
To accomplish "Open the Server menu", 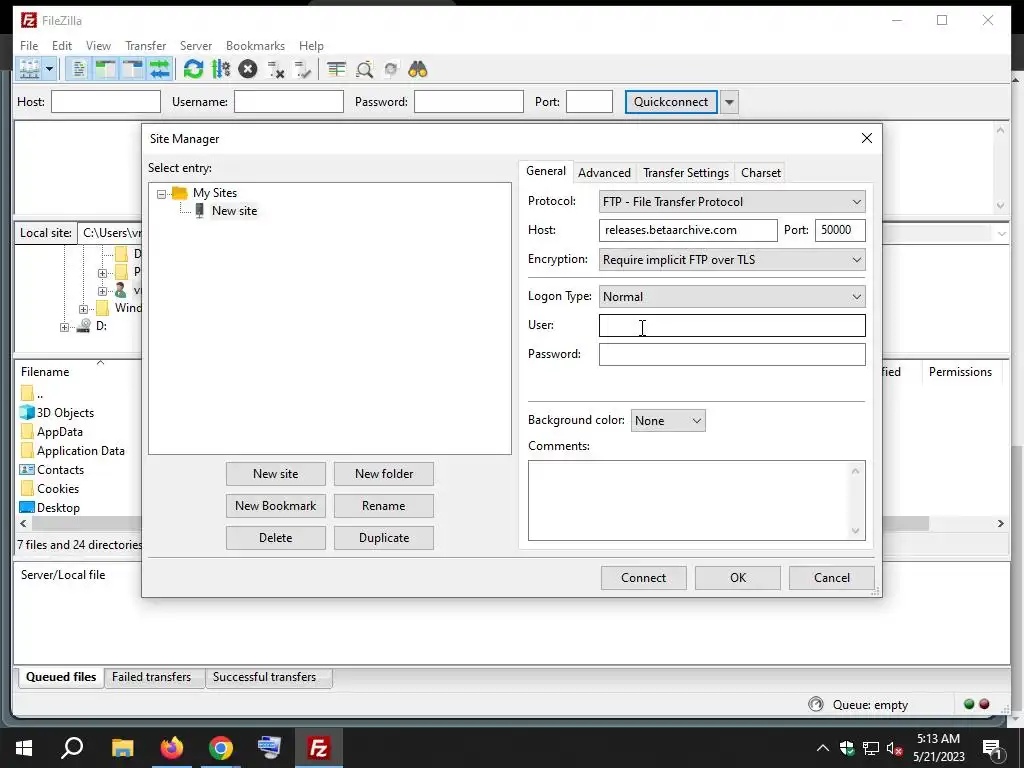I will coord(196,46).
